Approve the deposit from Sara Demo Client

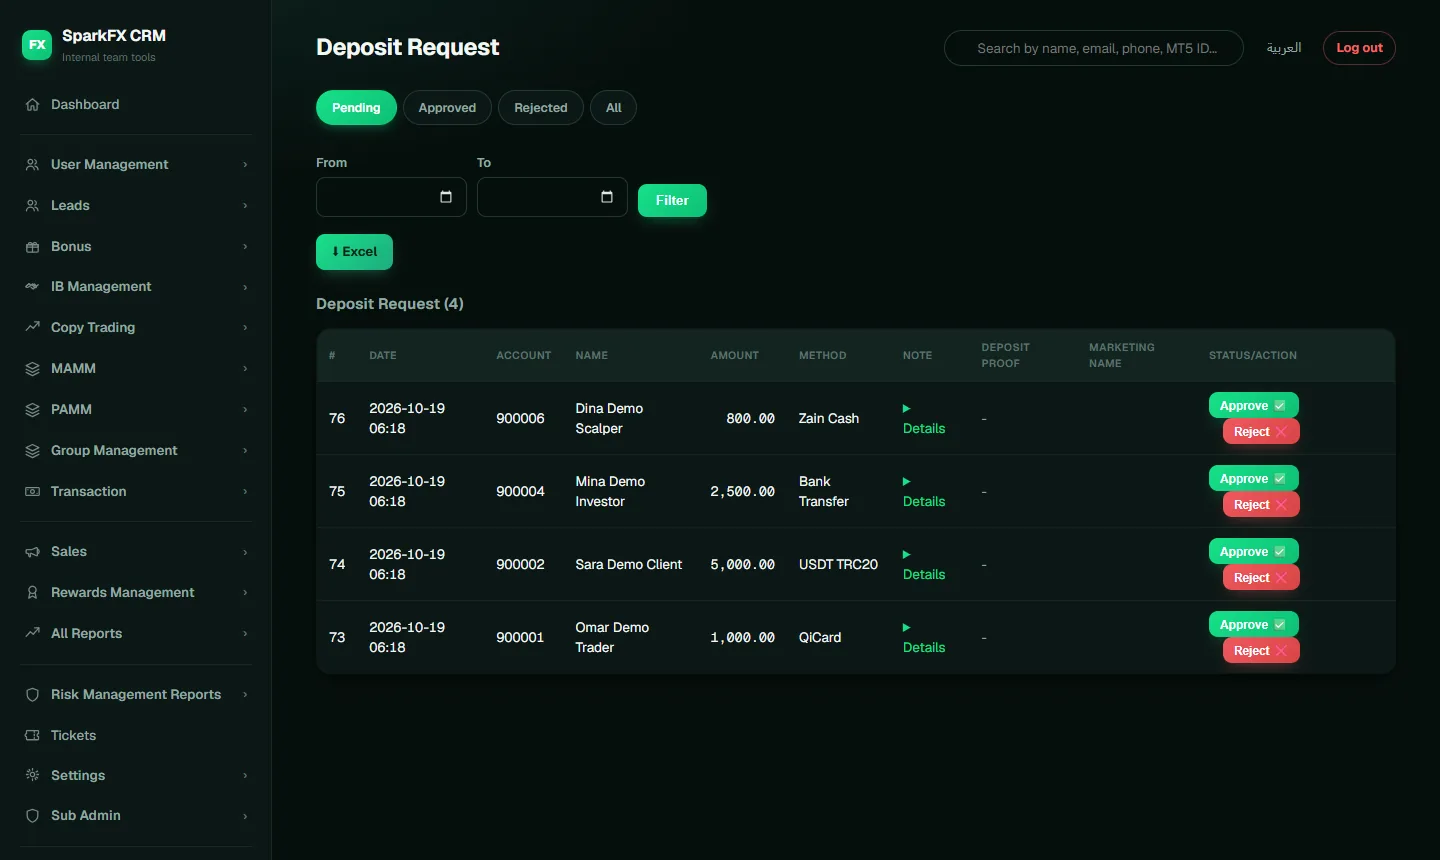[x=1253, y=552]
